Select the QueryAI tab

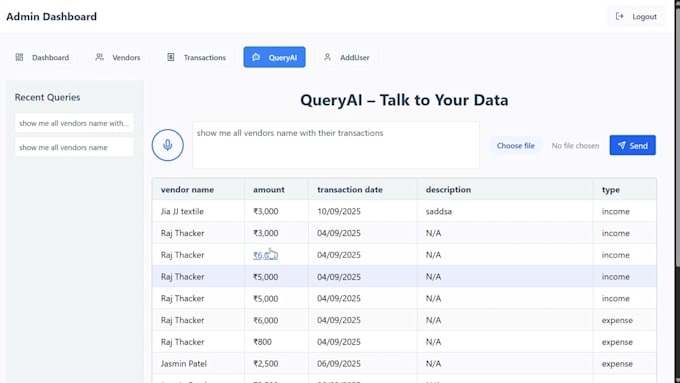[x=274, y=57]
